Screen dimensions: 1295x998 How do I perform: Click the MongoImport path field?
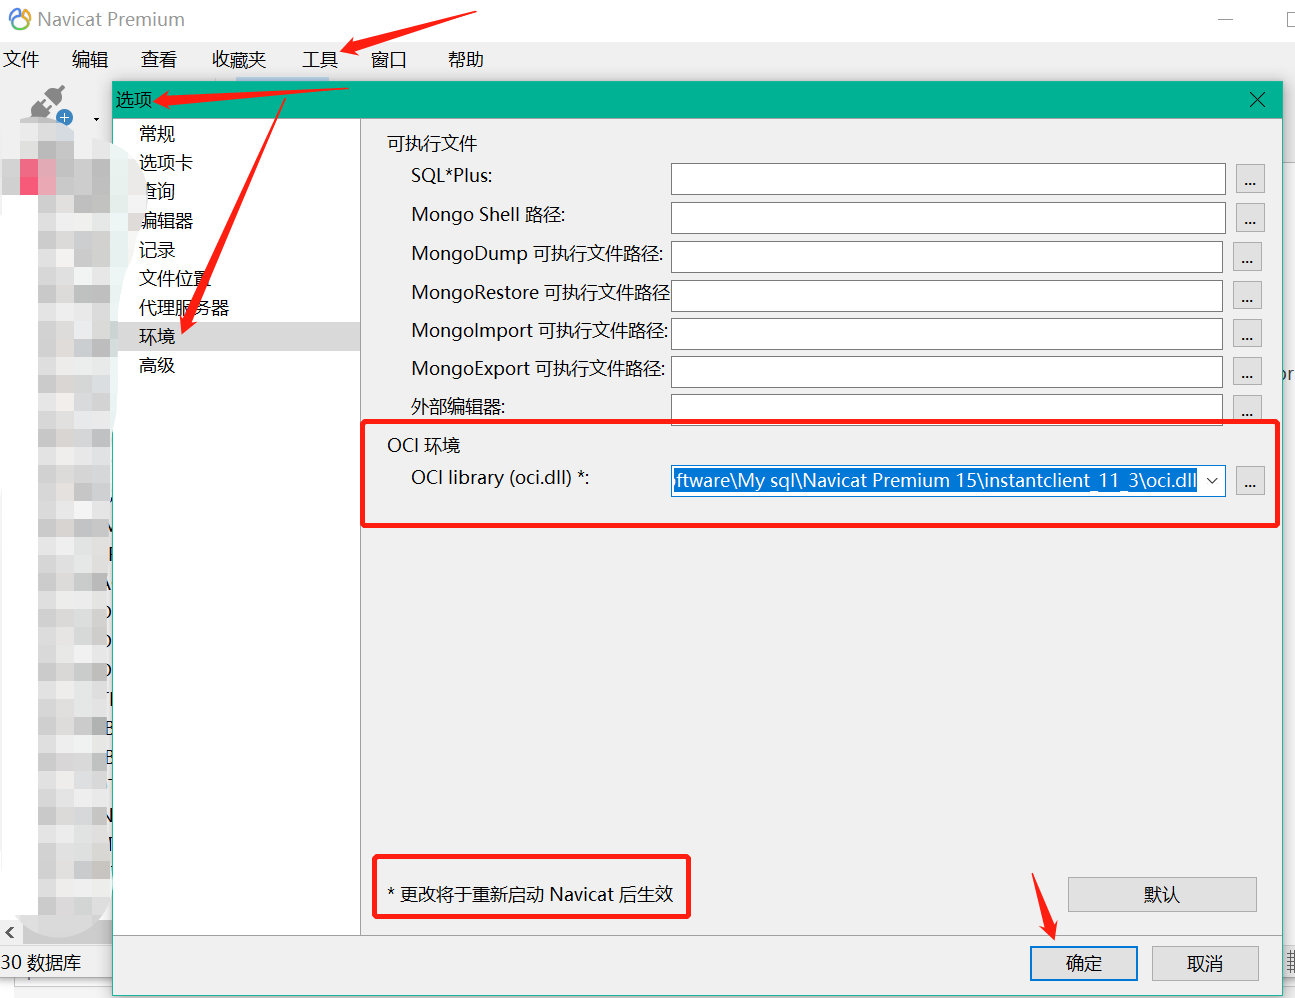947,334
